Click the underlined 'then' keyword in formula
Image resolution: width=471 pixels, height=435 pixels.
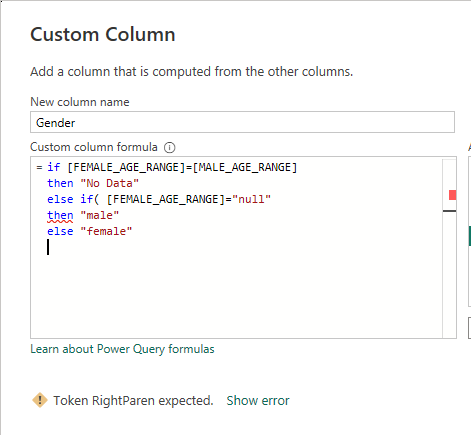click(x=60, y=215)
